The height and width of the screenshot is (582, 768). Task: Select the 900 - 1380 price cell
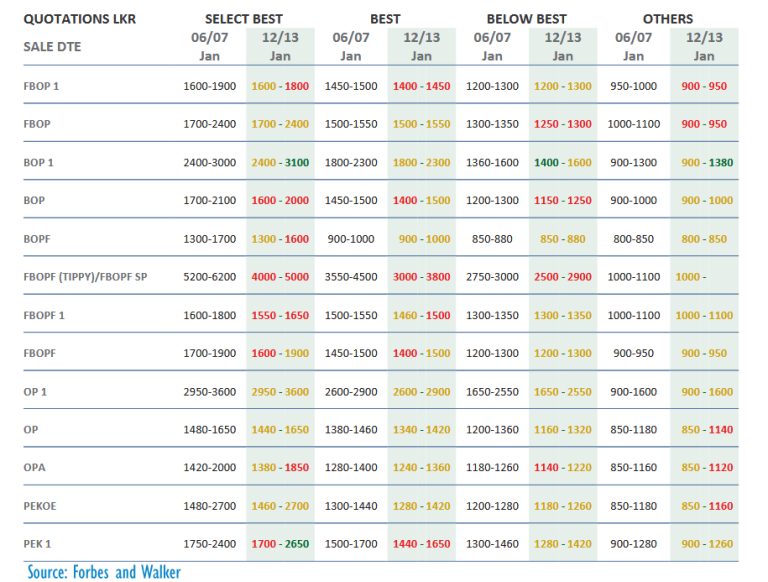(x=704, y=163)
